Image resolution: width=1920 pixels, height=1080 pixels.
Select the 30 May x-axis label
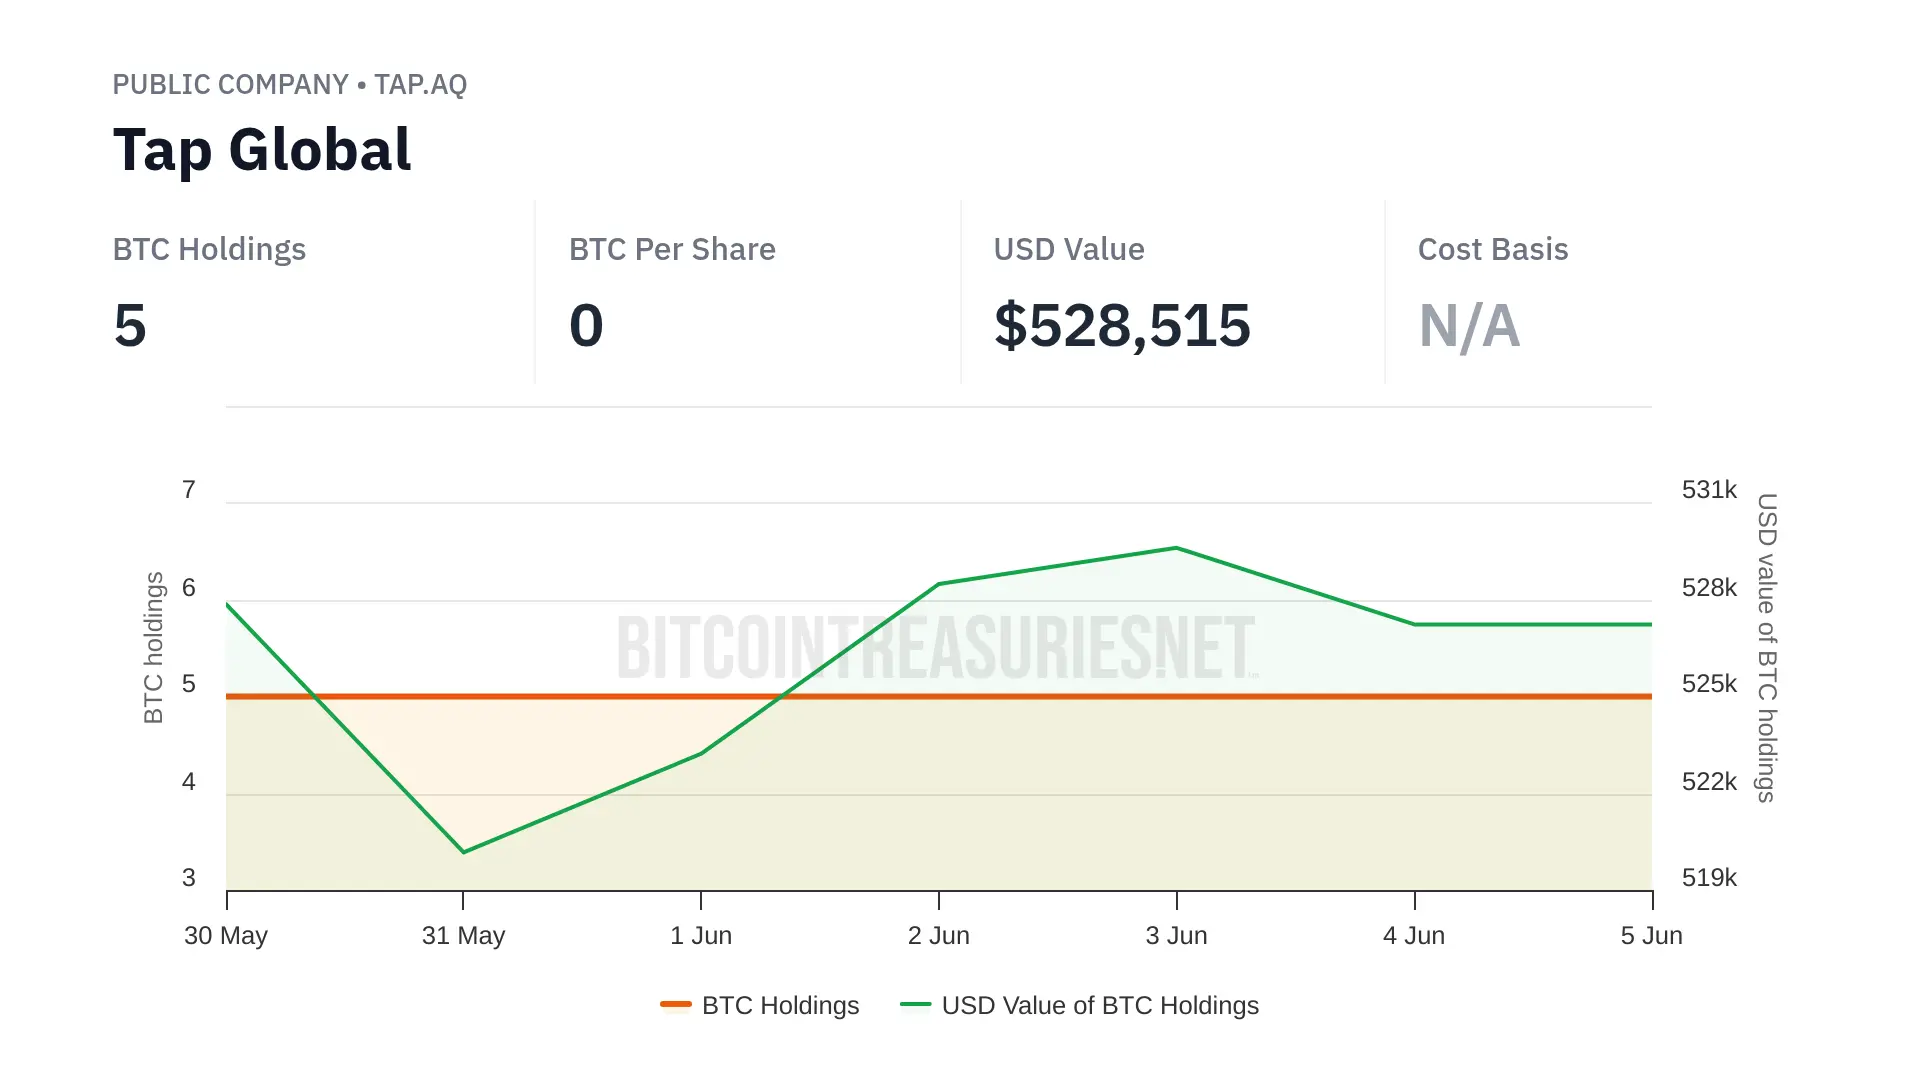(226, 936)
